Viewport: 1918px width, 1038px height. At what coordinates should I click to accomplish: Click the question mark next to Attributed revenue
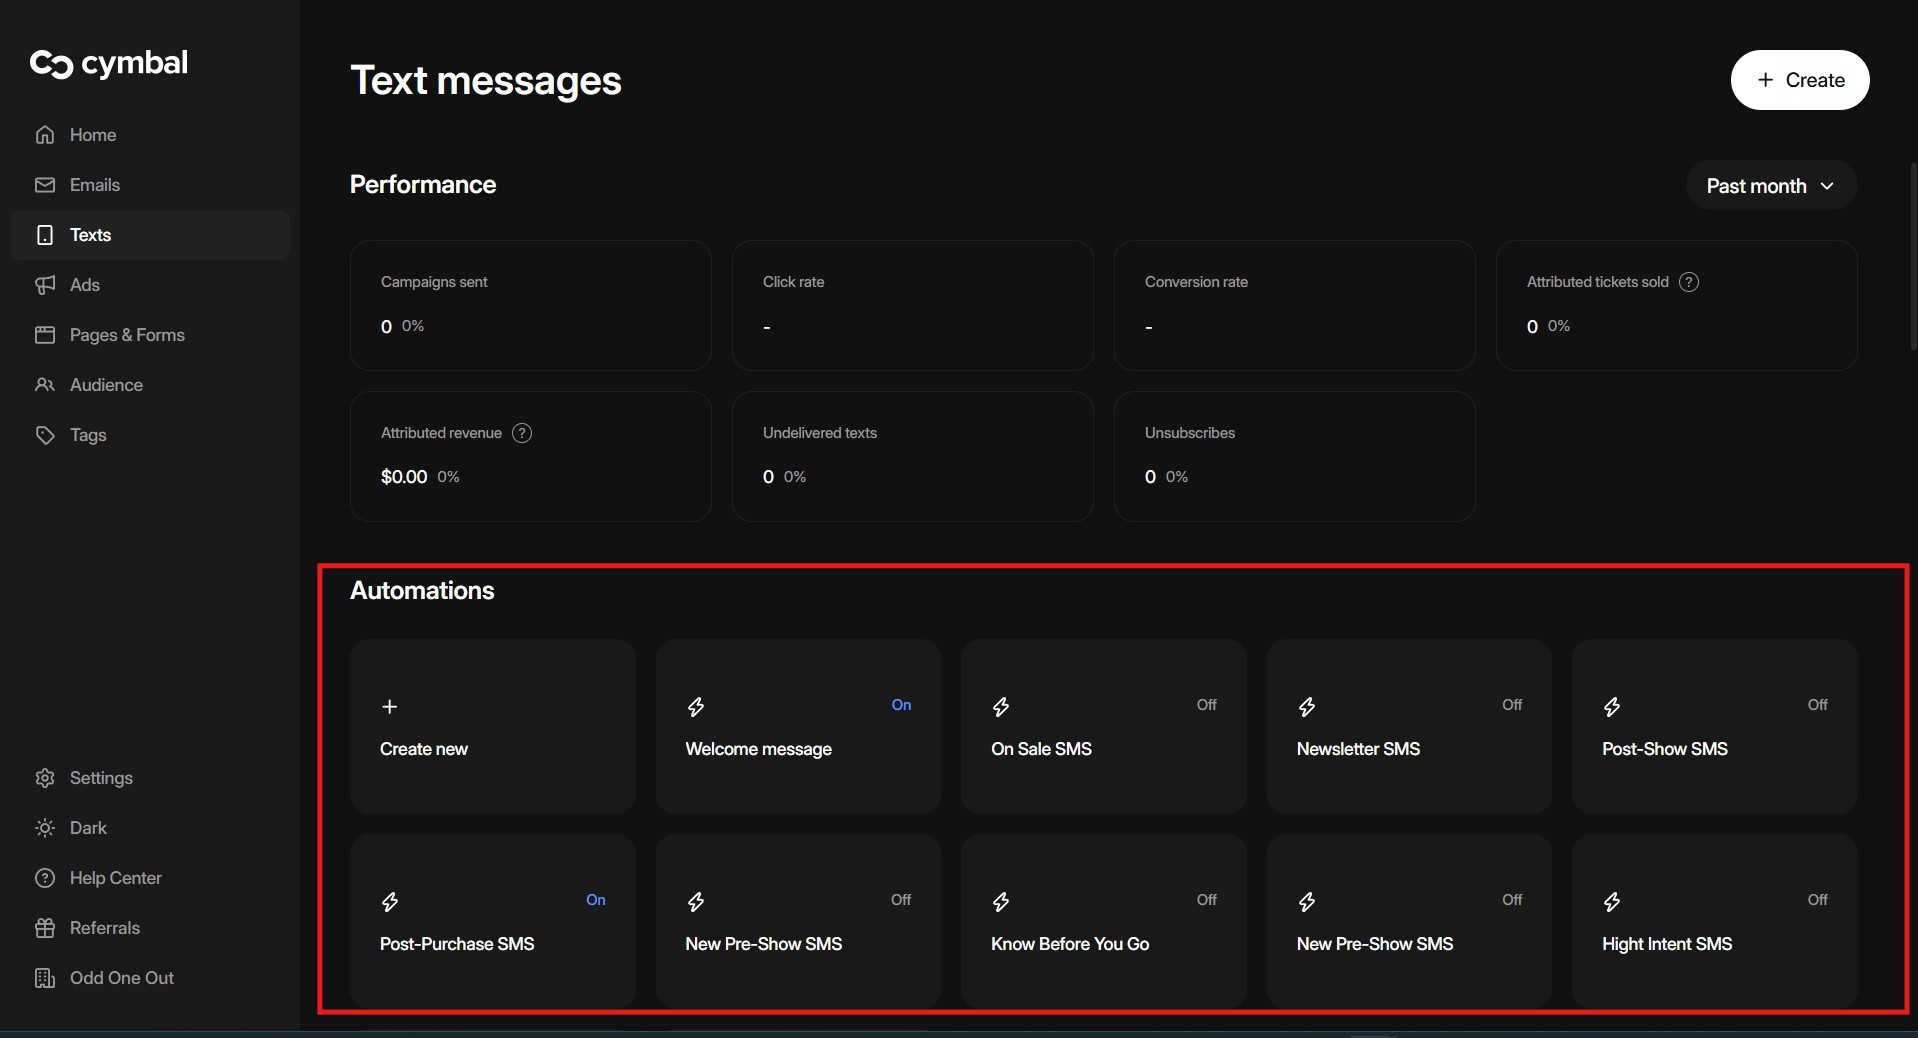[x=521, y=433]
